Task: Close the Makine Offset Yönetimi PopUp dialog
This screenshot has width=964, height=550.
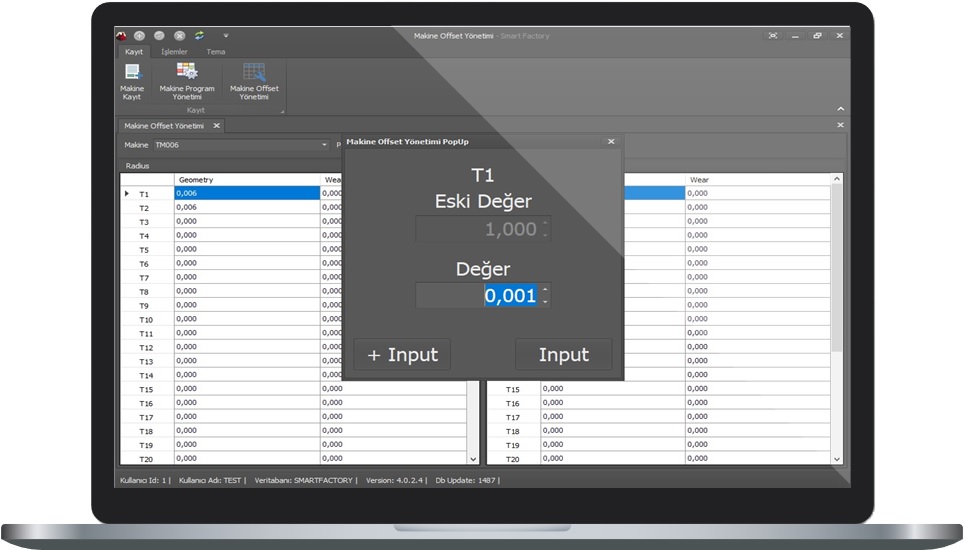Action: (611, 141)
